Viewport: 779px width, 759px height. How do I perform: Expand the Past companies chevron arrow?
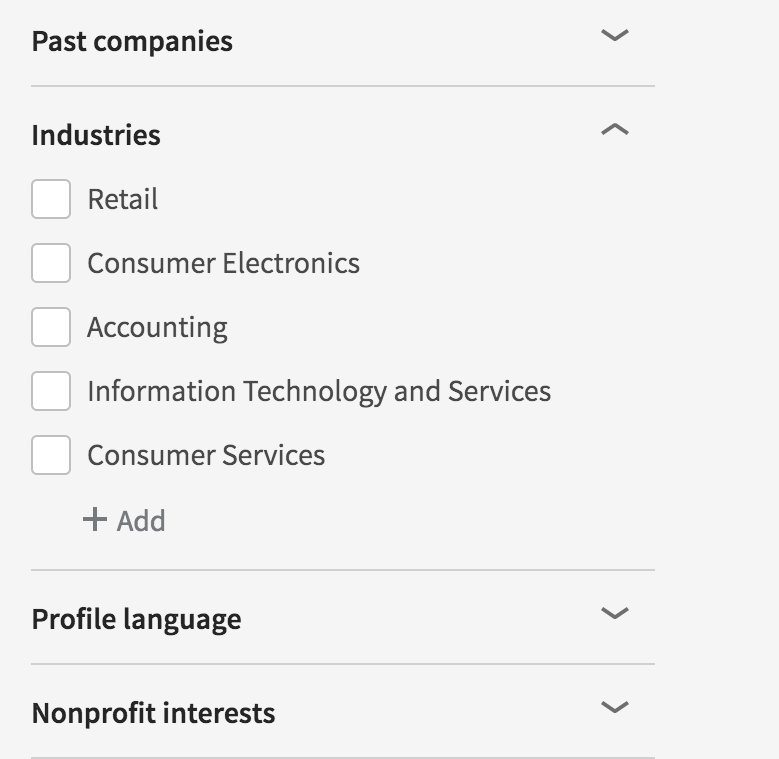tap(614, 36)
